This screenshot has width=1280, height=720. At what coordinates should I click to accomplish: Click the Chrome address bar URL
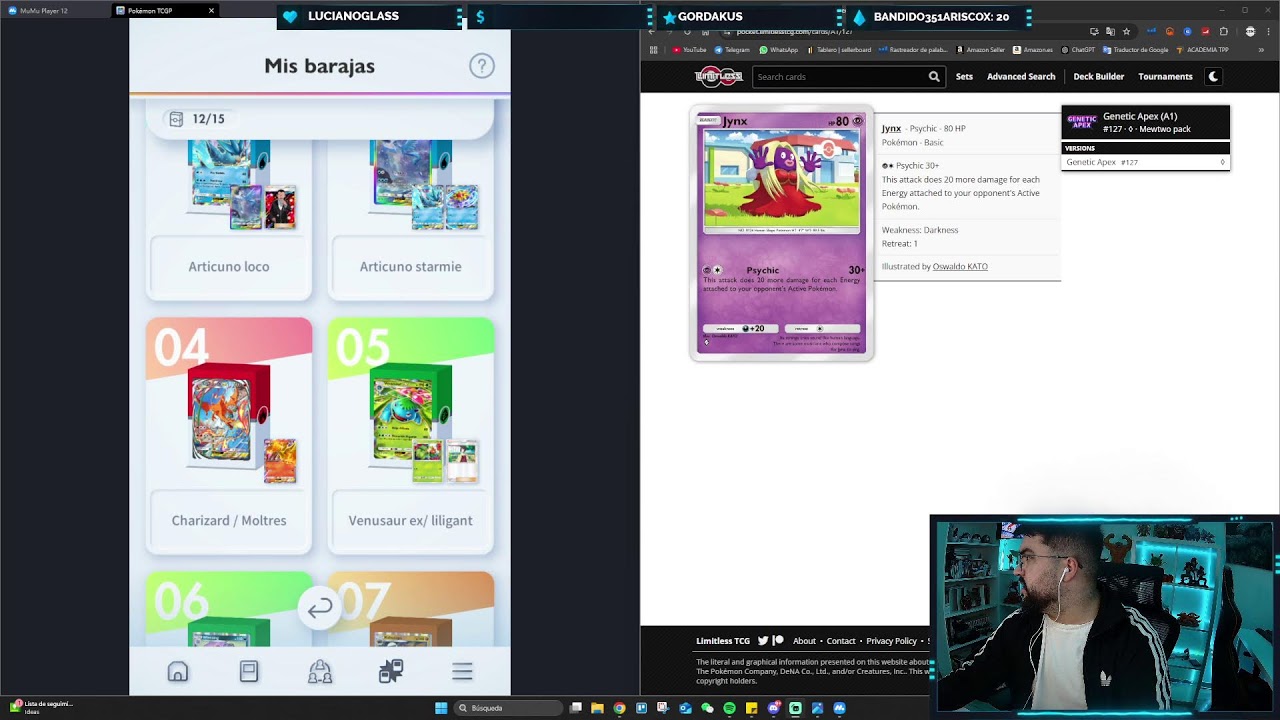[x=794, y=32]
